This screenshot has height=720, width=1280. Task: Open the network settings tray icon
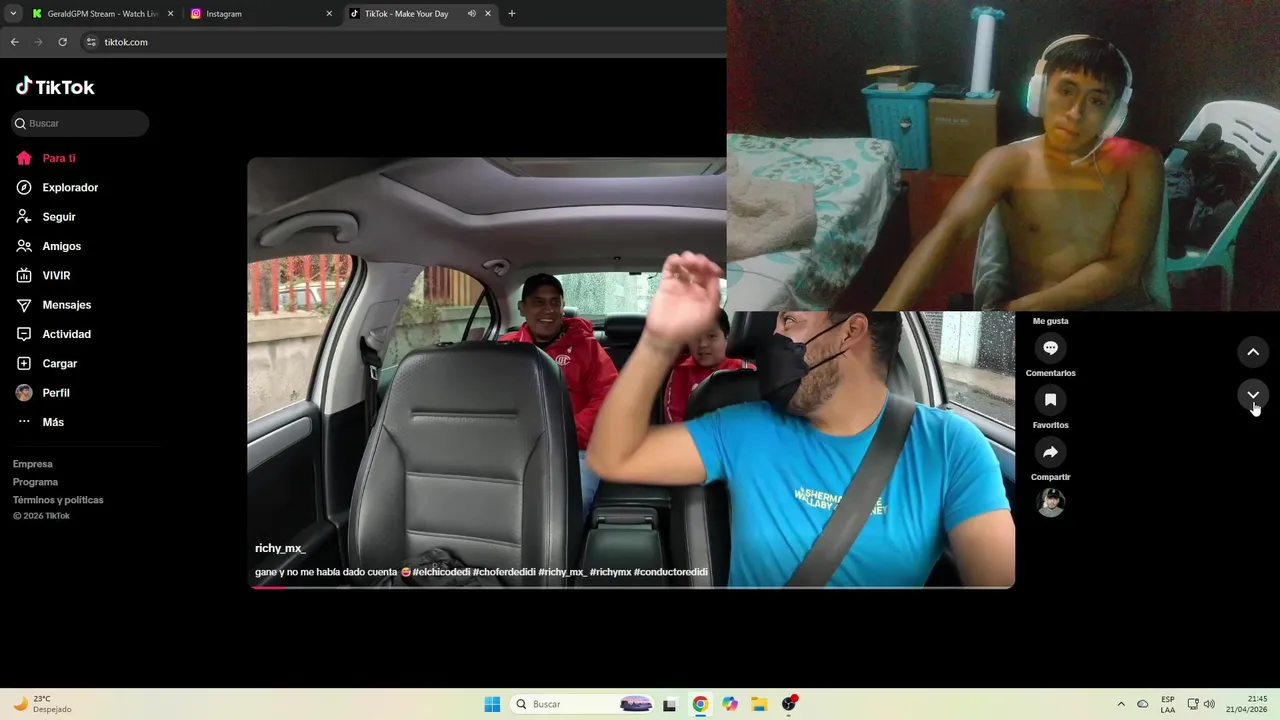(1193, 704)
